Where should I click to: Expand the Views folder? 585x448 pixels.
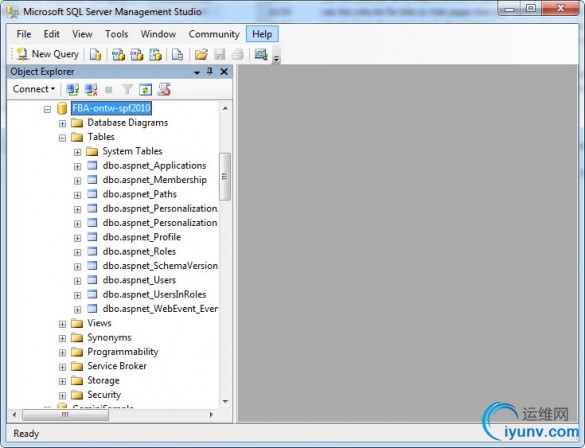62,324
